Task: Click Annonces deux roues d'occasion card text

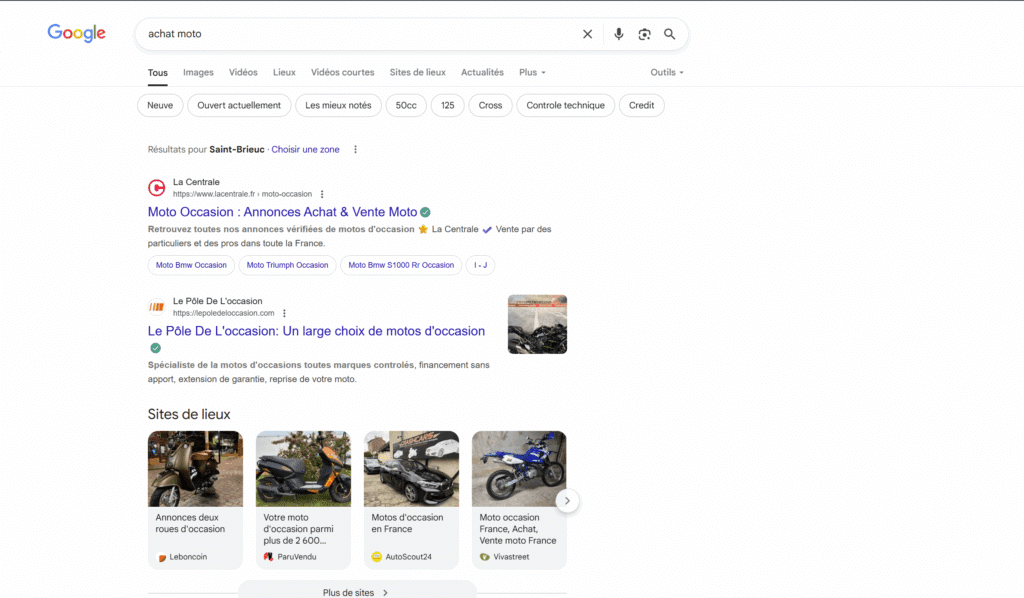Action: pyautogui.click(x=190, y=523)
